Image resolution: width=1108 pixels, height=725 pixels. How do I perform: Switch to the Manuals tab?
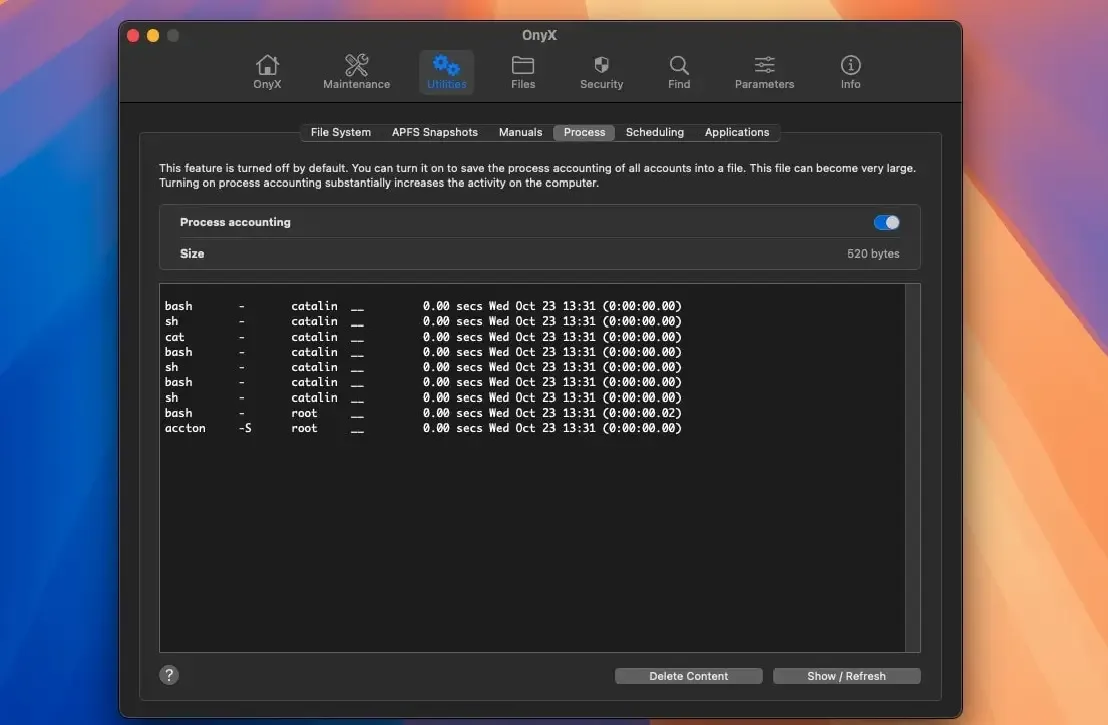(x=521, y=132)
